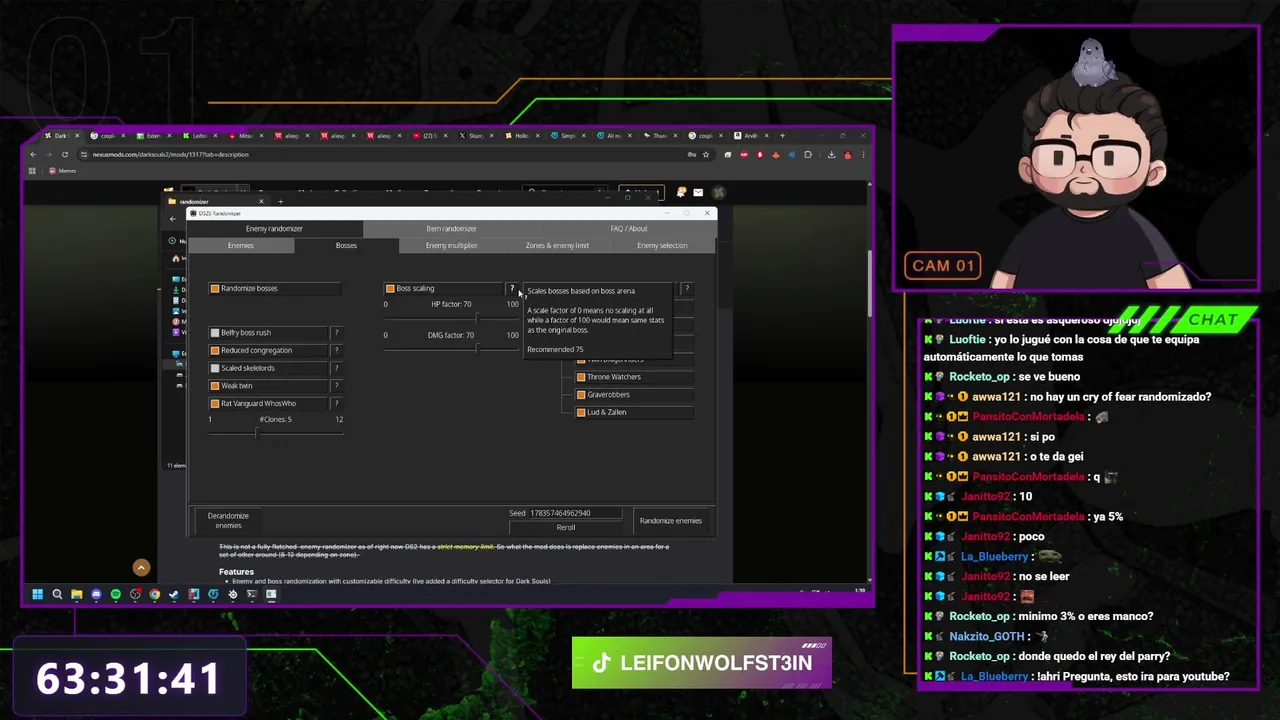Toggle the Weak twin checkbox
Viewport: 1280px width, 720px height.
coord(215,386)
